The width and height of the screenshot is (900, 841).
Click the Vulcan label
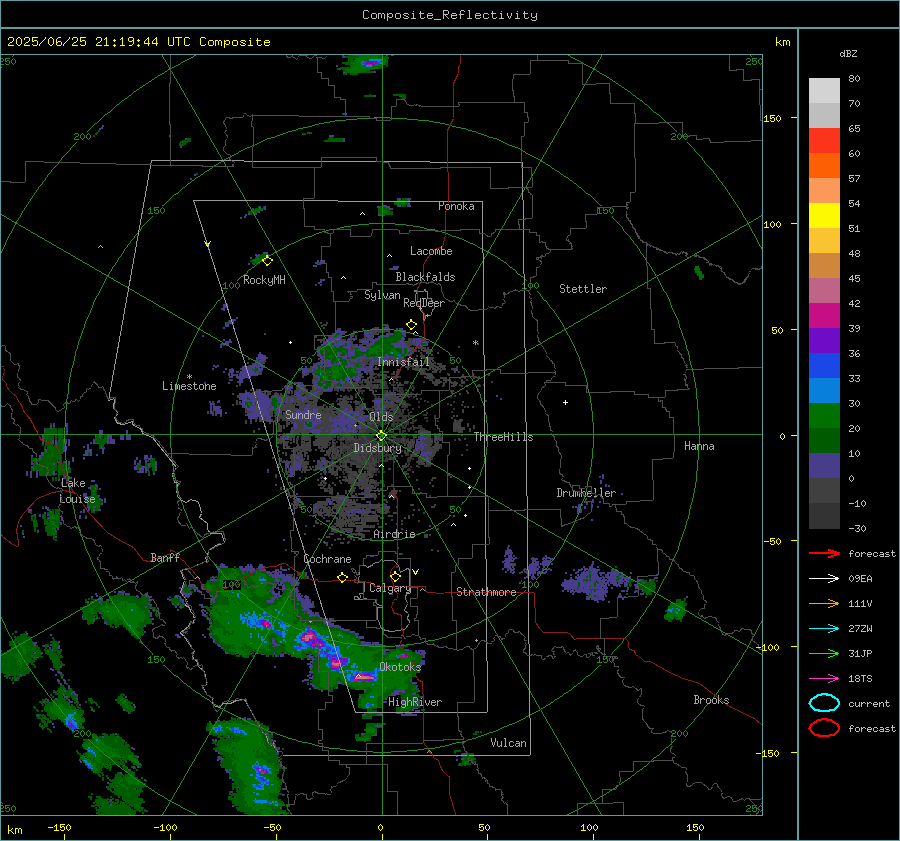[509, 743]
